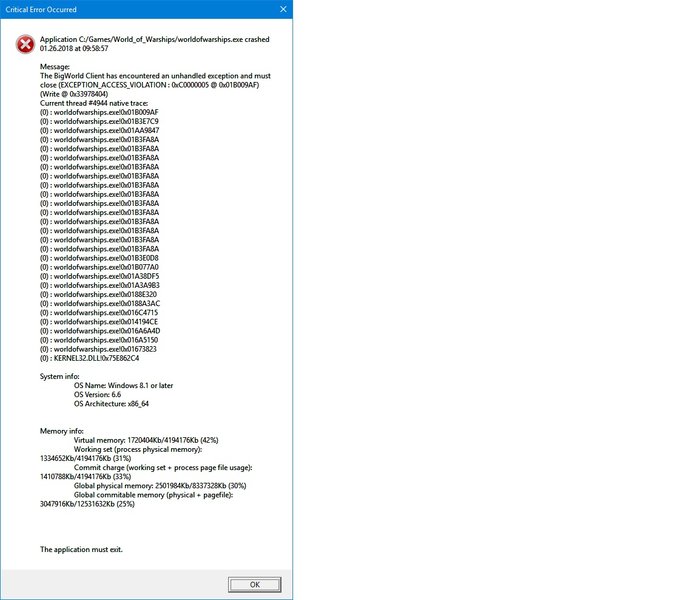This screenshot has width=699, height=600.
Task: Click the red error X icon
Action: (x=25, y=44)
